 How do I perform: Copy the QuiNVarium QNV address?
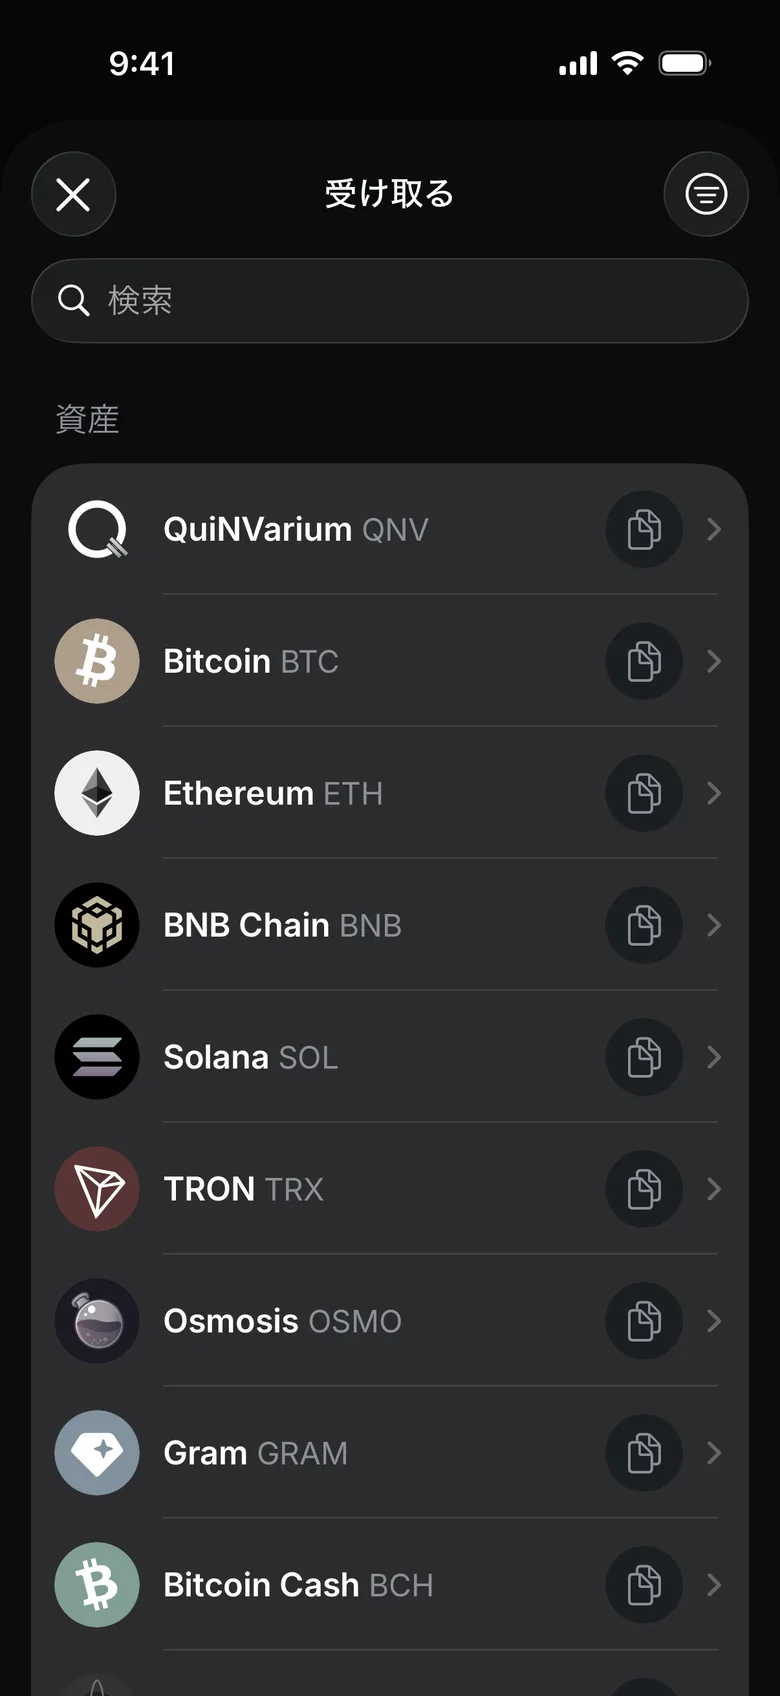point(644,529)
